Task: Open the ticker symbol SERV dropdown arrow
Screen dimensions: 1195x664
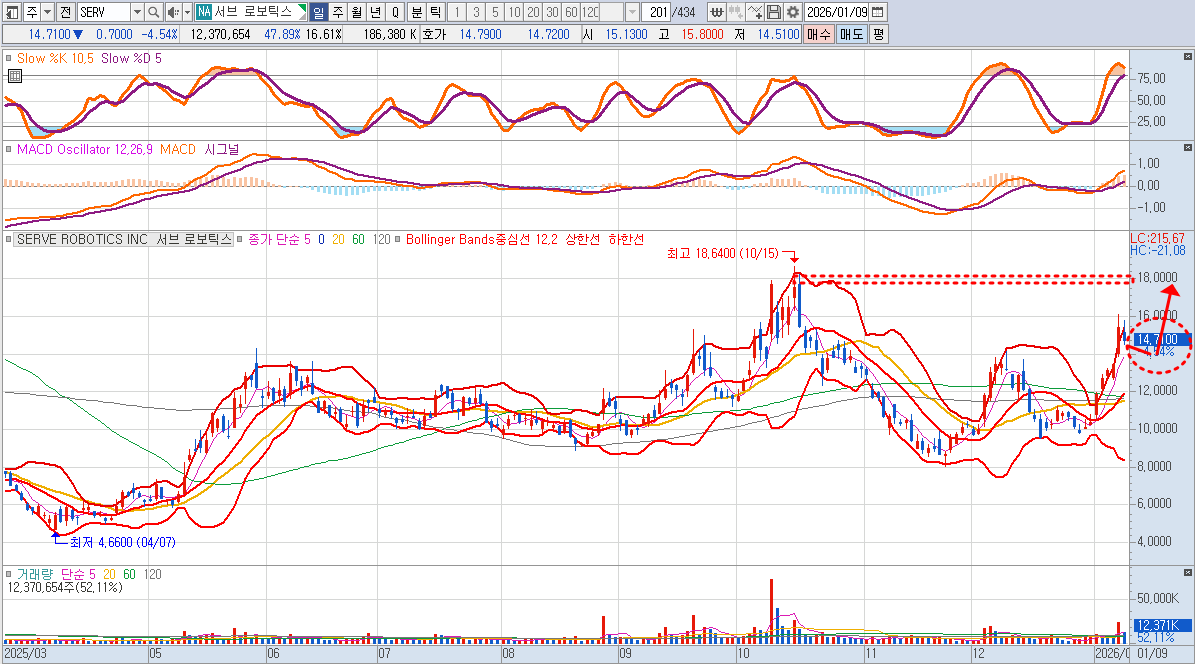Action: 137,12
